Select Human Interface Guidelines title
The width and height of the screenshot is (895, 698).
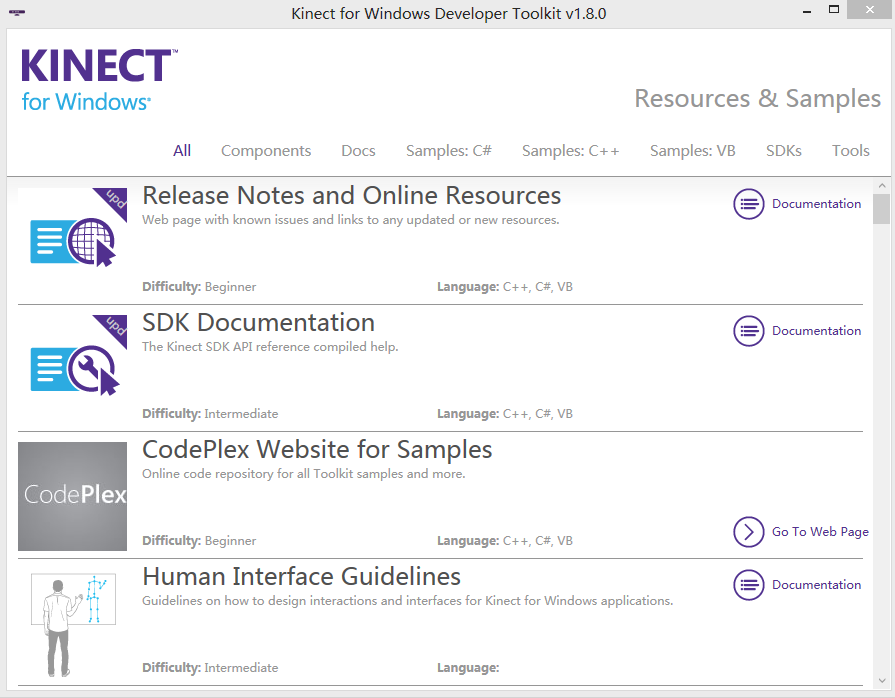coord(301,577)
